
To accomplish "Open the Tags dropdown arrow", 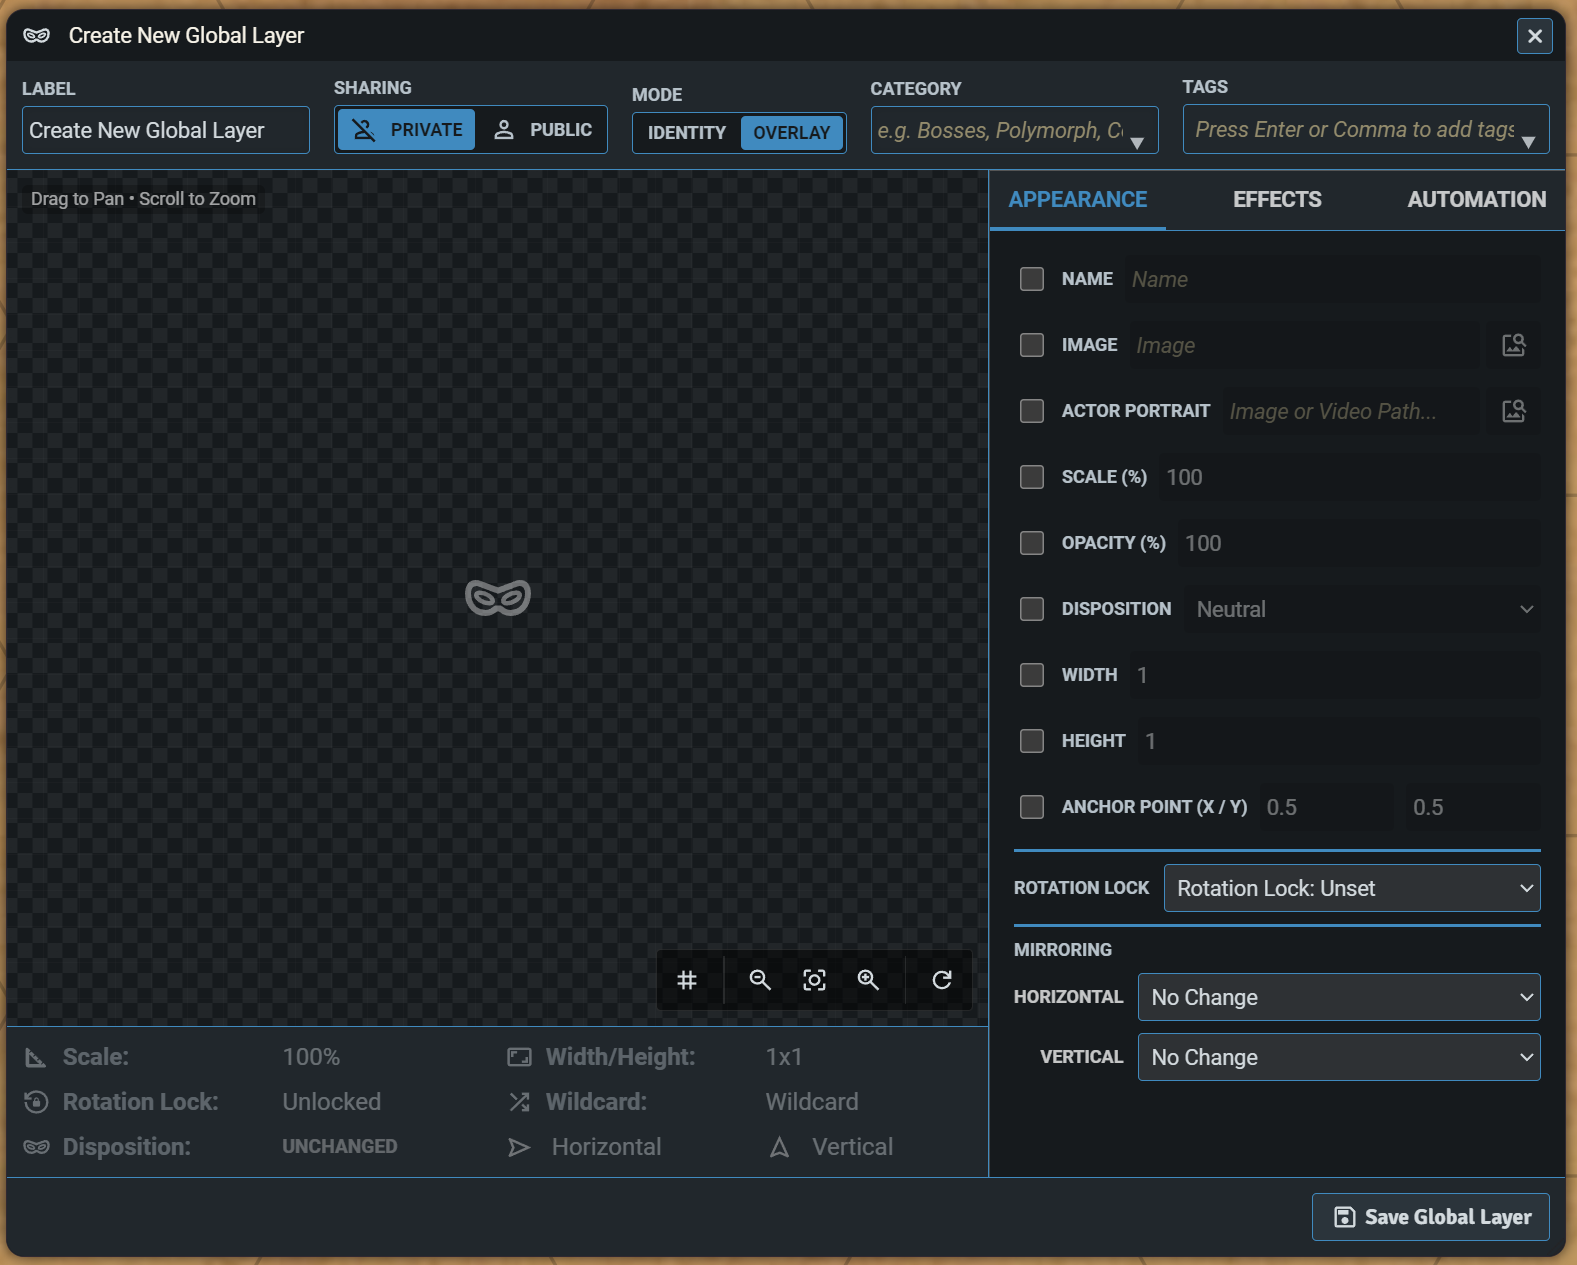I will (x=1528, y=142).
